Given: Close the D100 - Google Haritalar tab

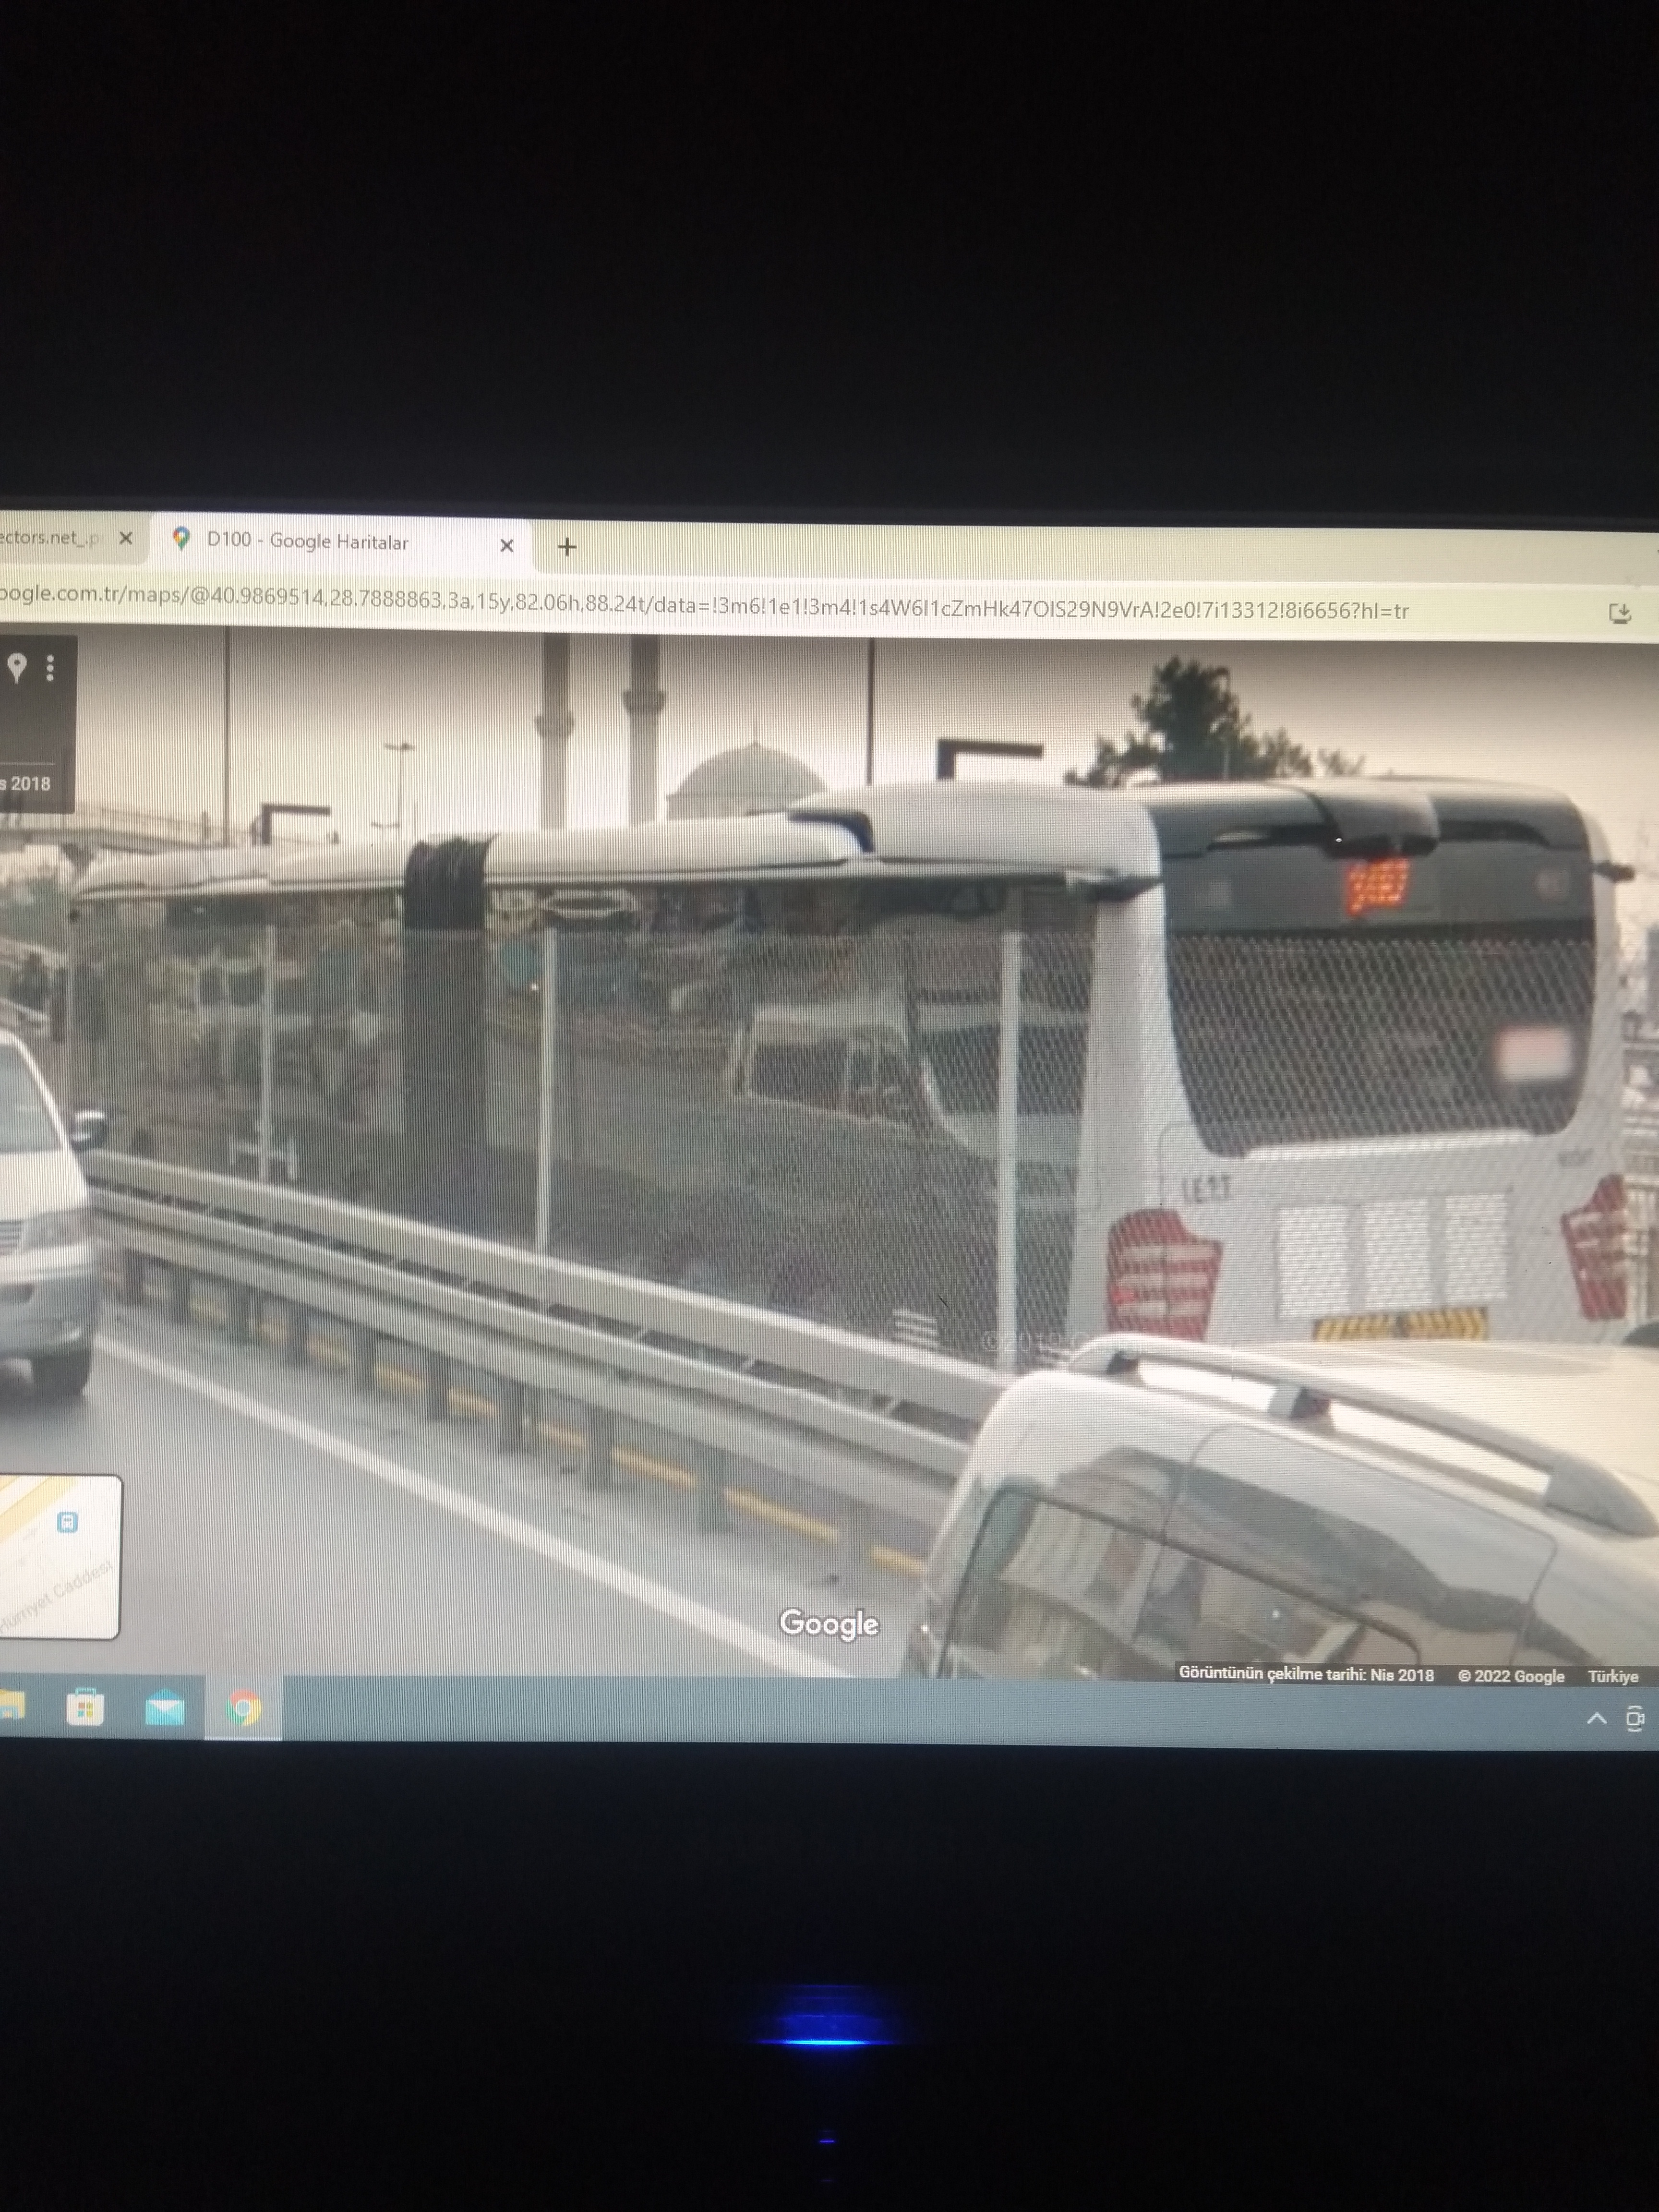Looking at the screenshot, I should (506, 546).
